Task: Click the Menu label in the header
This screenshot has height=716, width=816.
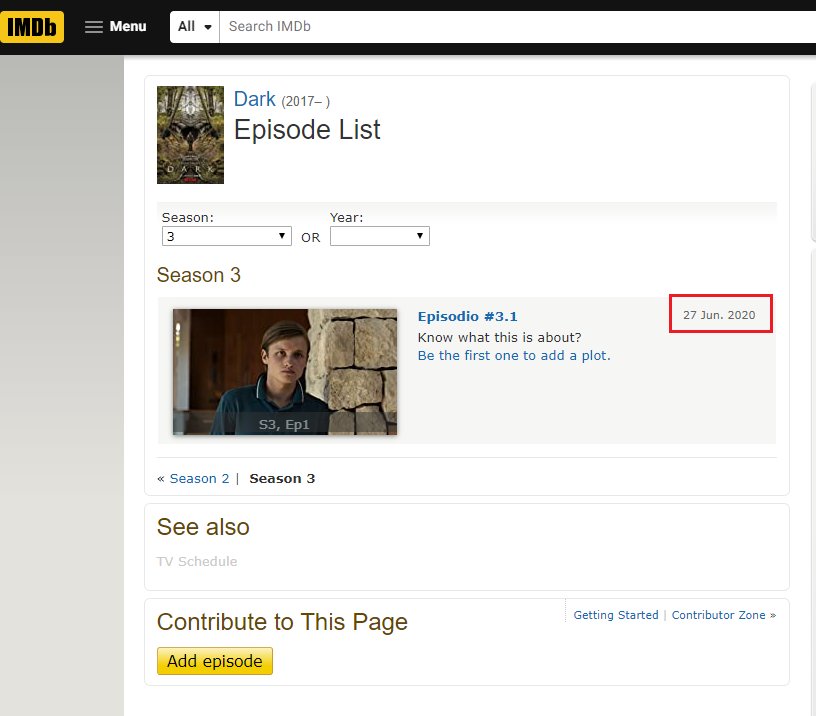Action: [x=128, y=27]
